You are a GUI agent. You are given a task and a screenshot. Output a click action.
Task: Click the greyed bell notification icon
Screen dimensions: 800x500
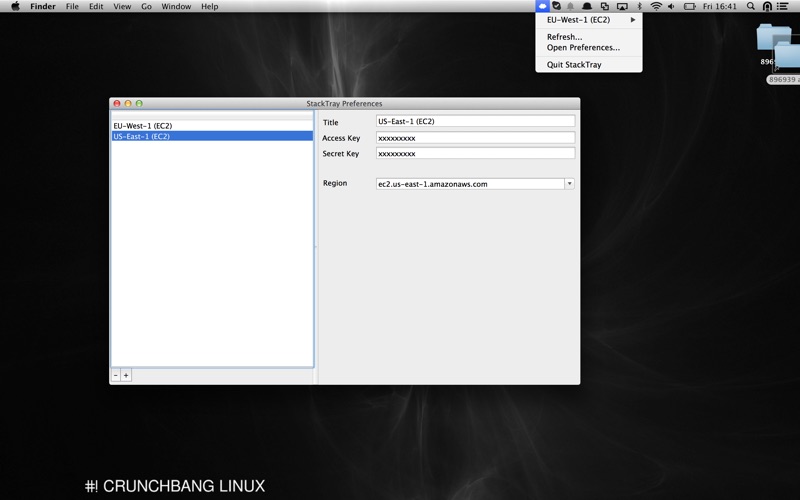(570, 6)
